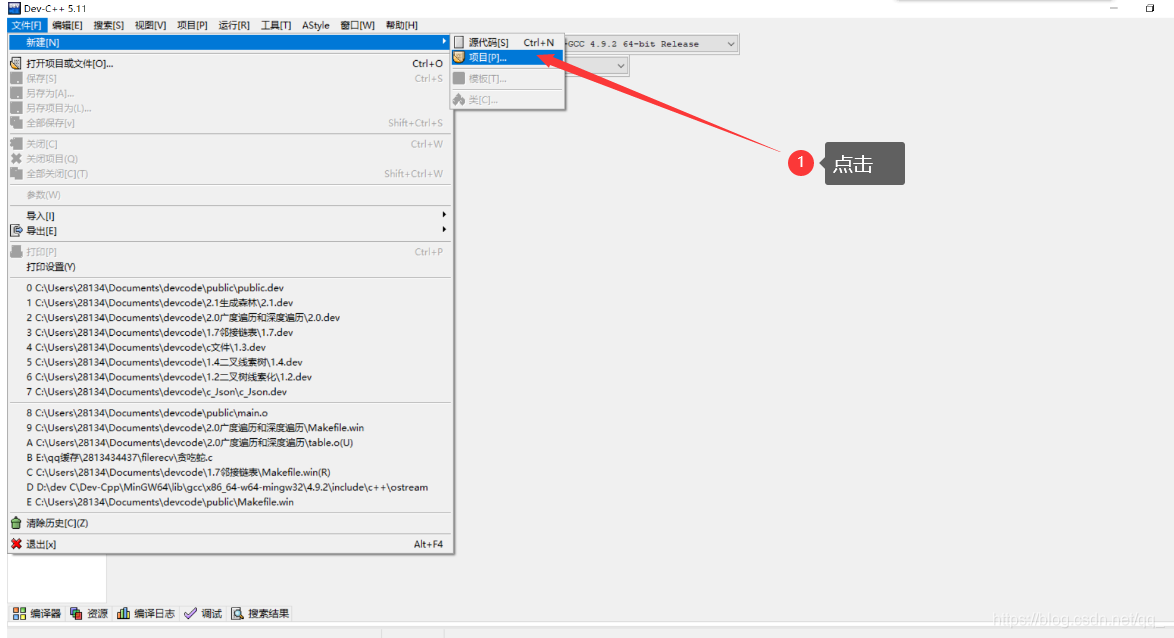The image size is (1174, 638).
Task: Open recent file table.o(U)
Action: pos(229,443)
